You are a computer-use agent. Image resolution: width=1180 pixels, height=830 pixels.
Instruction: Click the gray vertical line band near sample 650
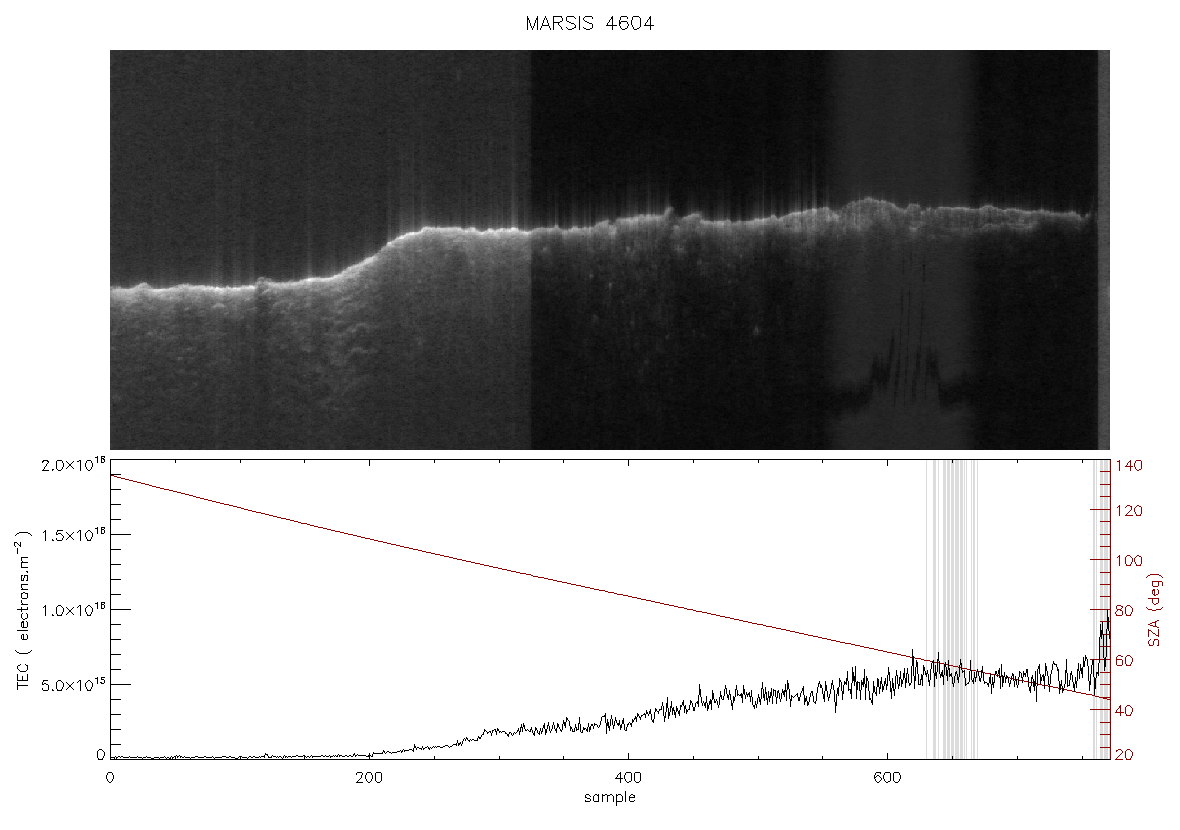click(x=951, y=610)
